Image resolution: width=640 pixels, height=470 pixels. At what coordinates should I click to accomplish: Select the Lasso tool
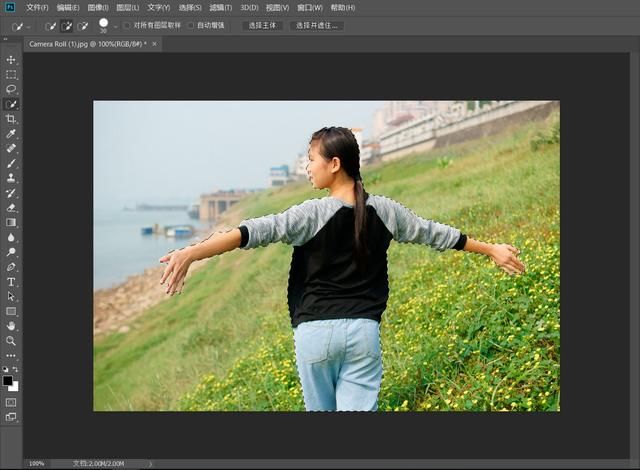click(11, 89)
